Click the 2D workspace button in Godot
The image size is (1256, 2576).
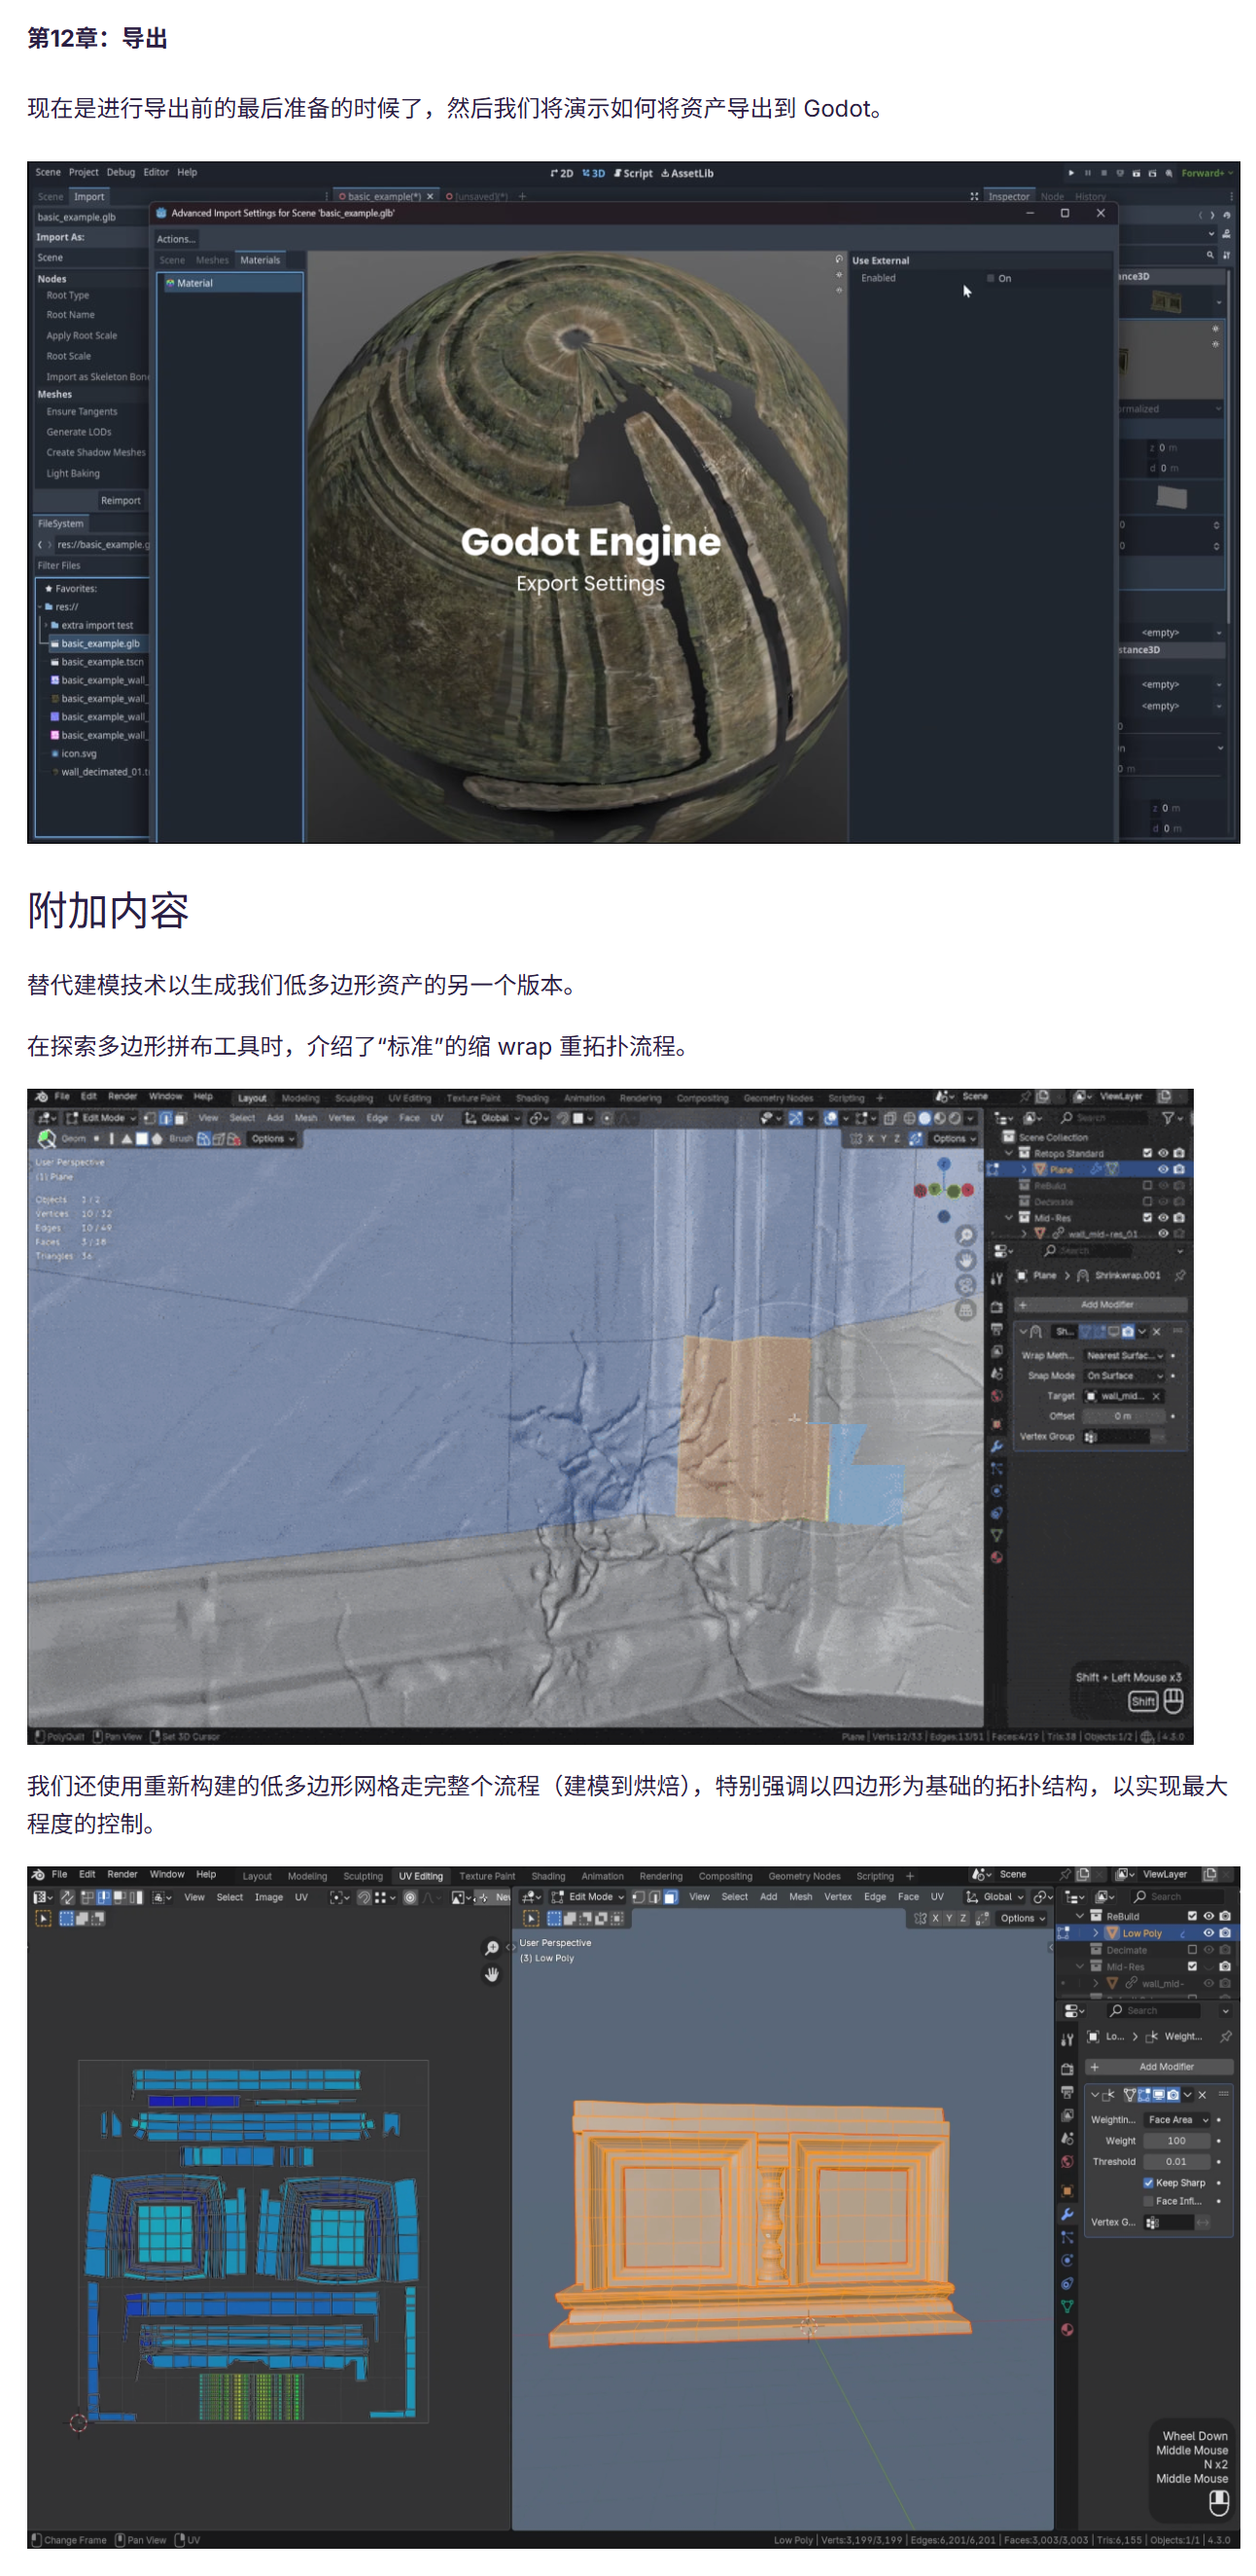coord(561,173)
